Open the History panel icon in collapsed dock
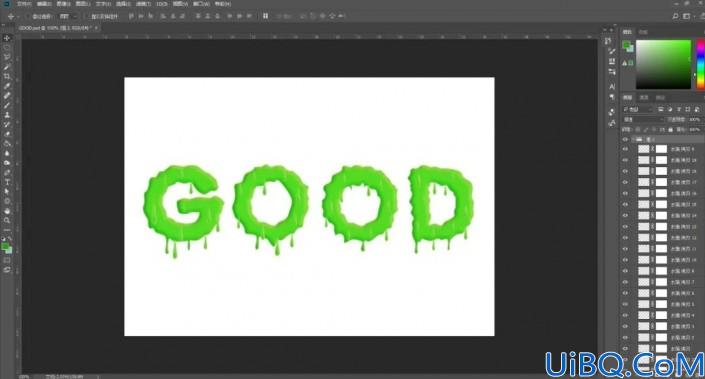The width and height of the screenshot is (705, 379). (x=608, y=41)
